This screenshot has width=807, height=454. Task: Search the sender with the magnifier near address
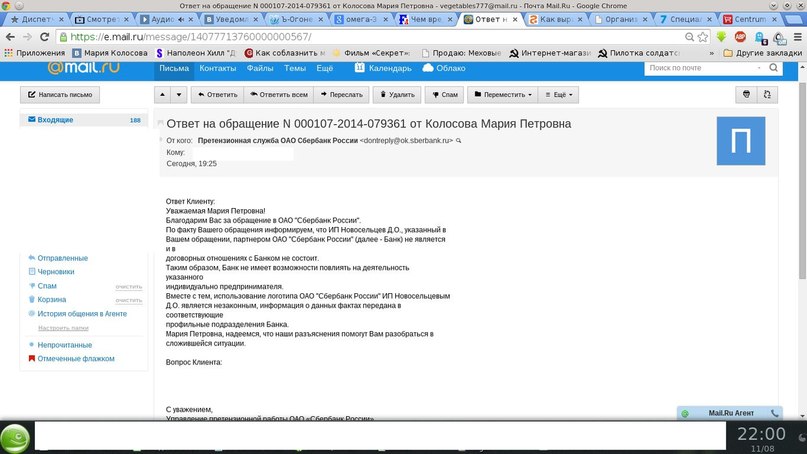459,141
